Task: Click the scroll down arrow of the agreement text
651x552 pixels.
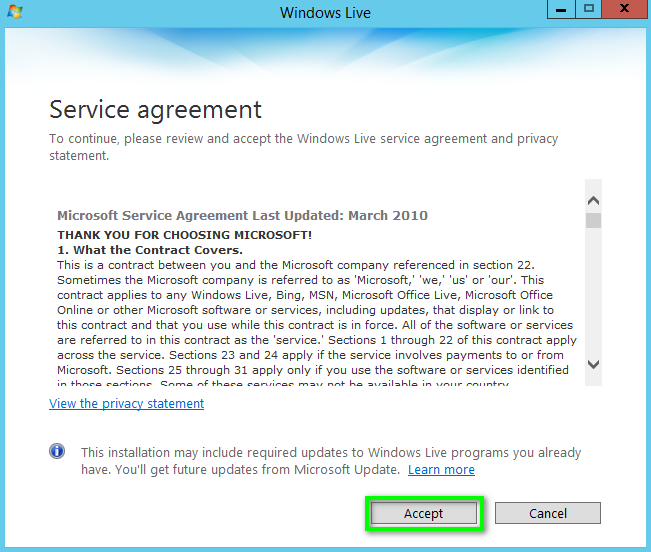Action: [593, 364]
